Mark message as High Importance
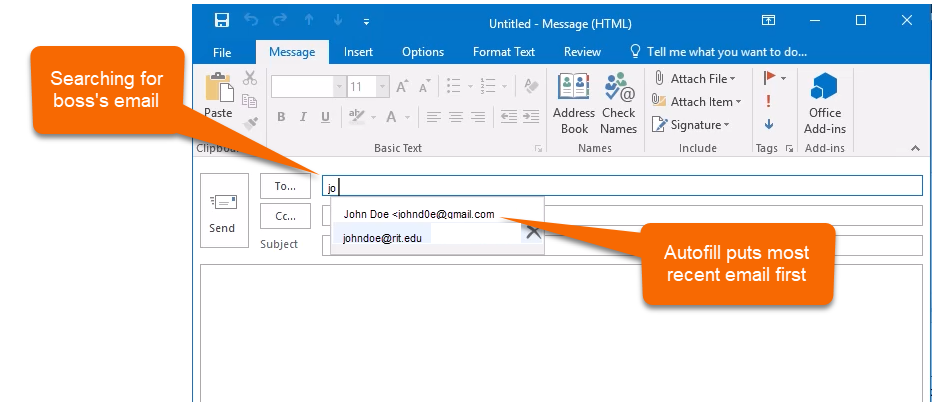 click(768, 101)
